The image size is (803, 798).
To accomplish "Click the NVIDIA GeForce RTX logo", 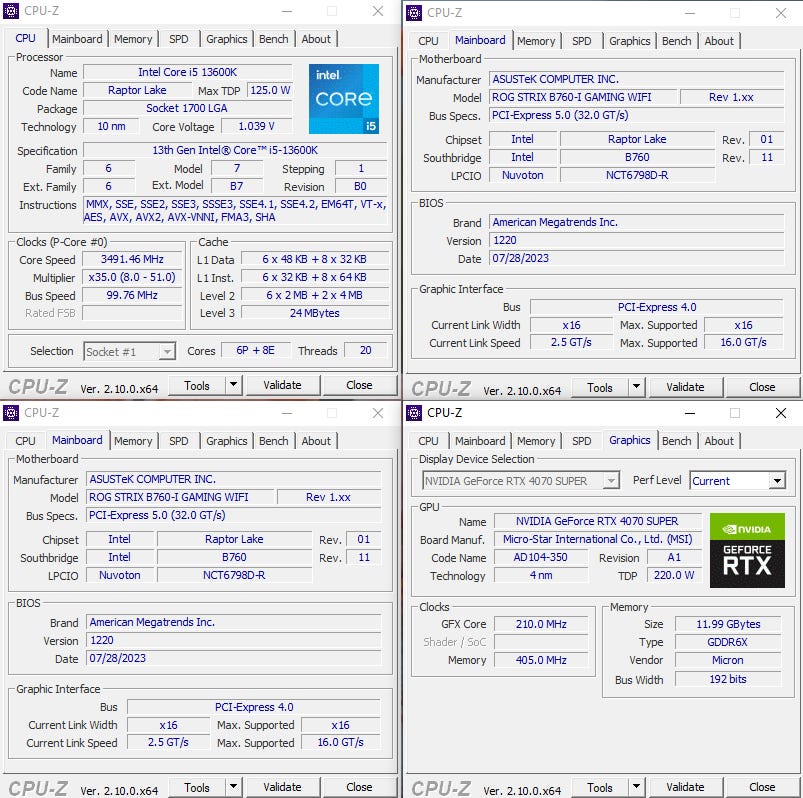I will coord(747,550).
